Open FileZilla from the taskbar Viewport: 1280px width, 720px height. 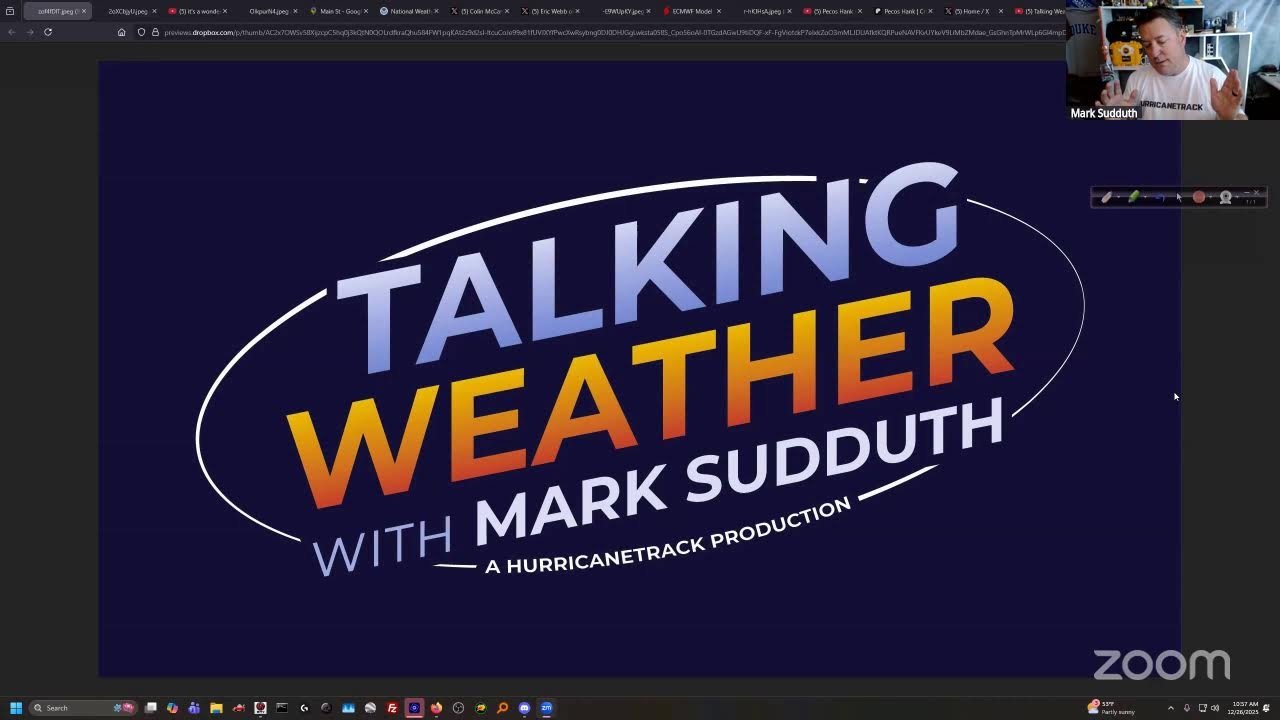tap(392, 708)
